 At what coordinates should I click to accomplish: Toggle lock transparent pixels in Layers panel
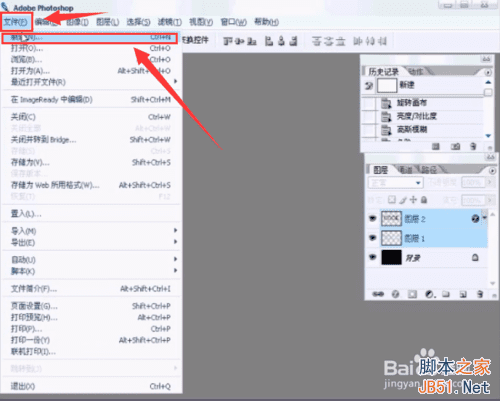[392, 200]
